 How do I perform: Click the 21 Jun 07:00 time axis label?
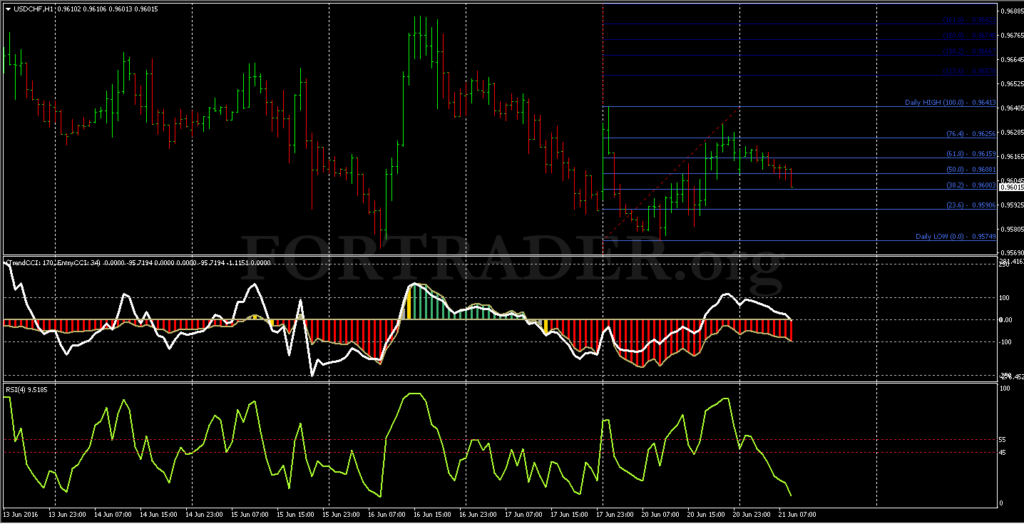[795, 514]
